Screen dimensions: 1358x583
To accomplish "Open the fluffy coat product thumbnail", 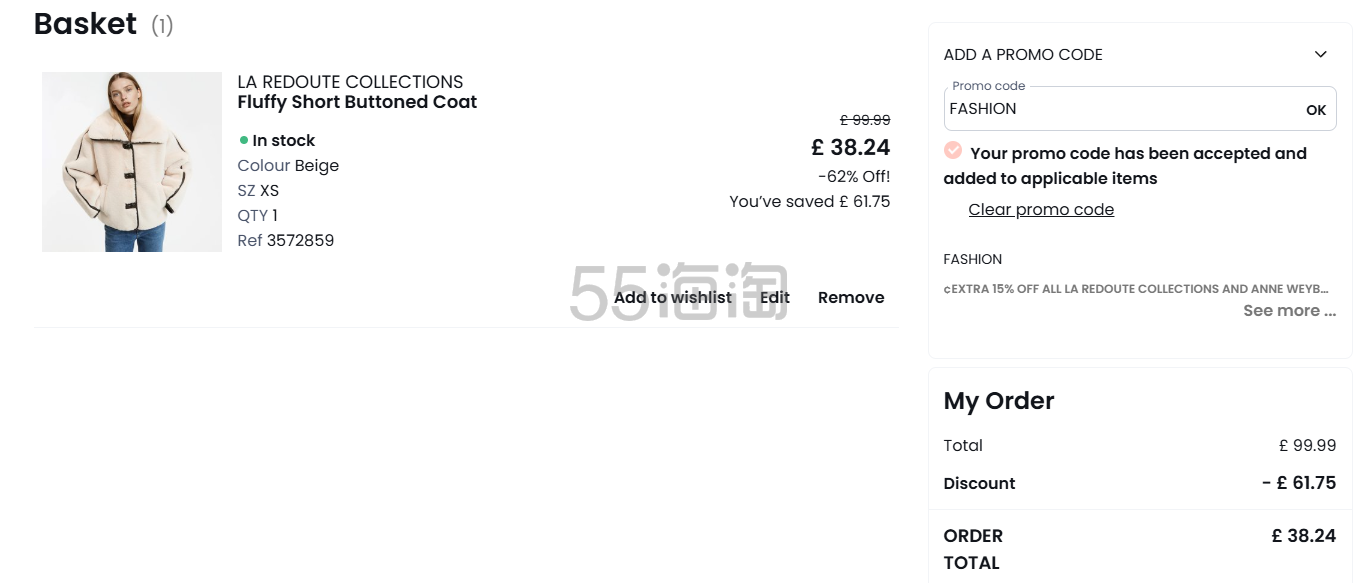I will (x=131, y=162).
